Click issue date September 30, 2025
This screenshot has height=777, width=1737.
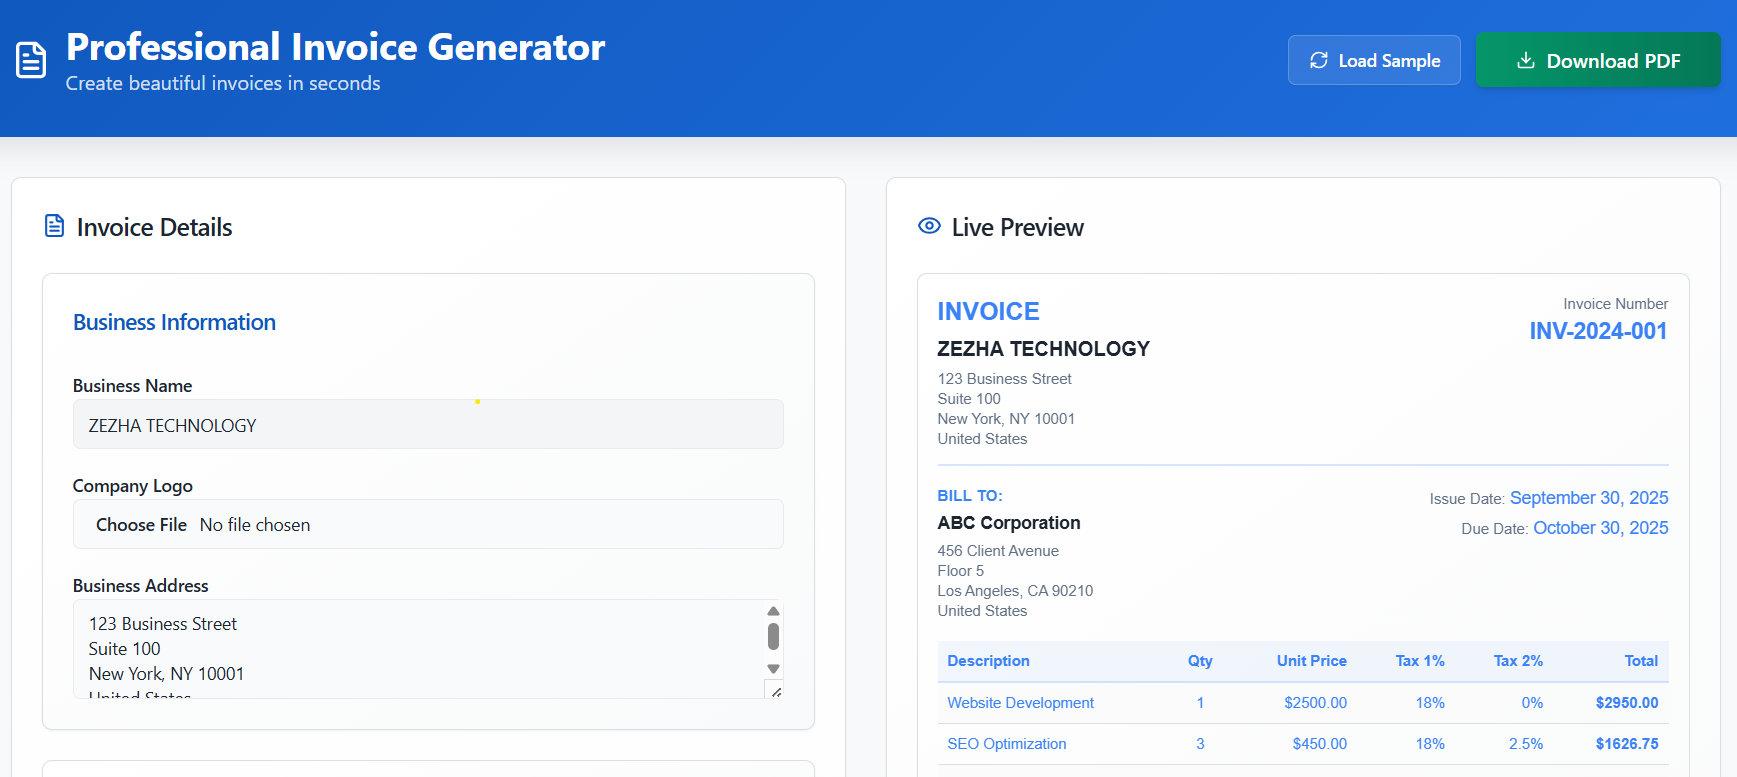(1589, 498)
